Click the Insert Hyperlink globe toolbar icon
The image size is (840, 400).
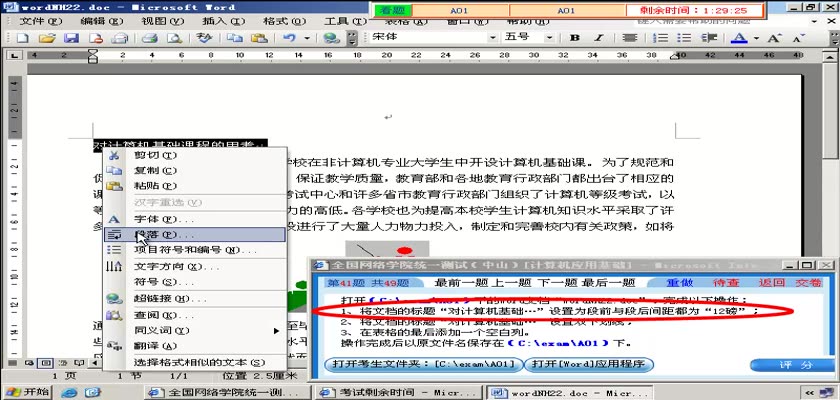[332, 38]
